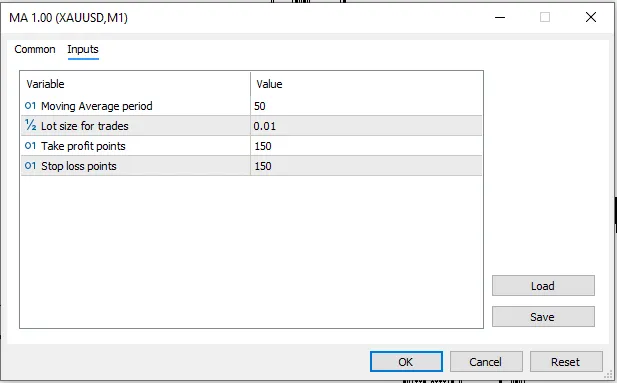This screenshot has height=383, width=617.
Task: Select the Take profit points value 150
Action: click(x=263, y=146)
